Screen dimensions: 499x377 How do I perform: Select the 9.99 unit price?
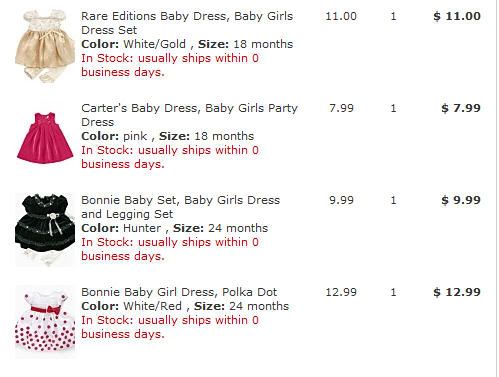[x=341, y=200]
